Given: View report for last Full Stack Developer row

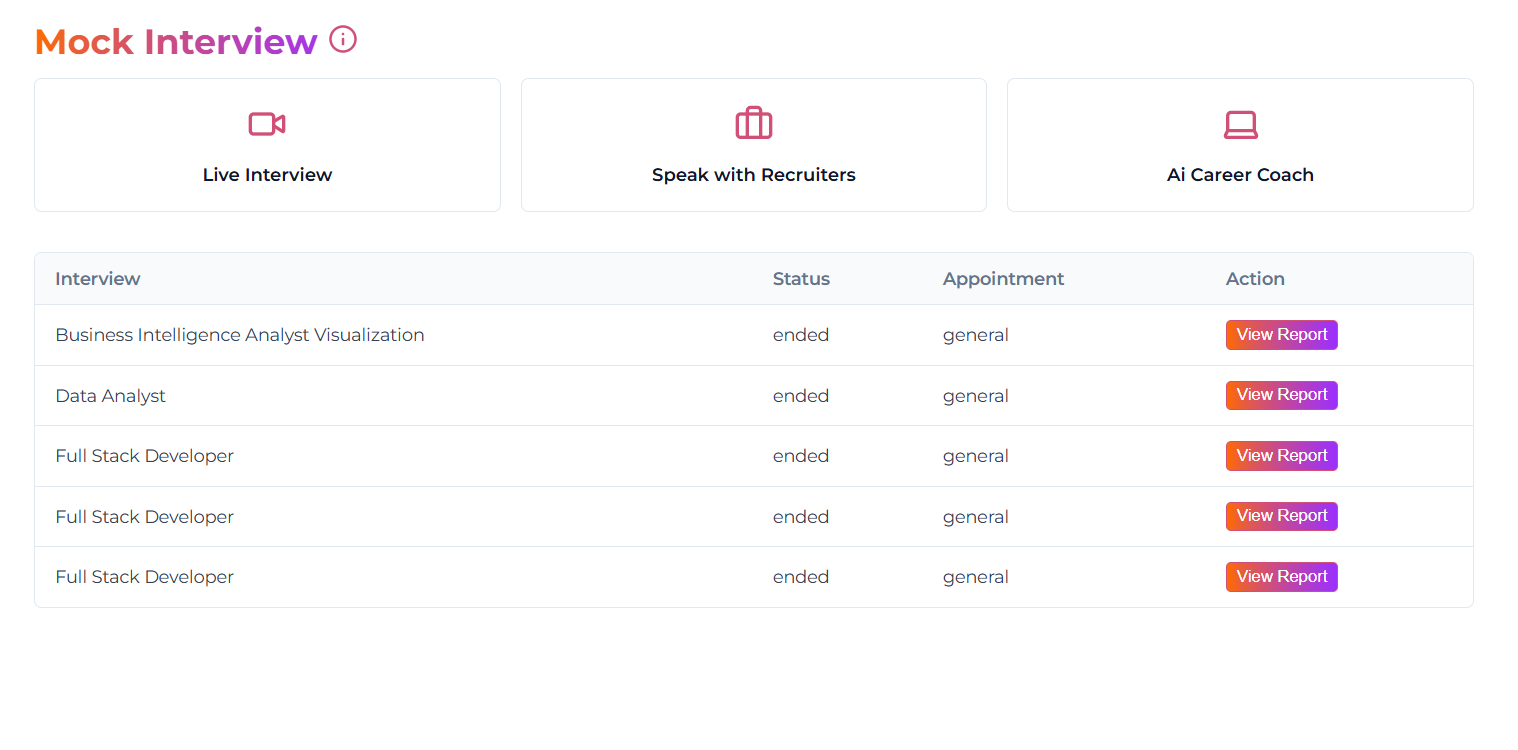Looking at the screenshot, I should (1281, 577).
